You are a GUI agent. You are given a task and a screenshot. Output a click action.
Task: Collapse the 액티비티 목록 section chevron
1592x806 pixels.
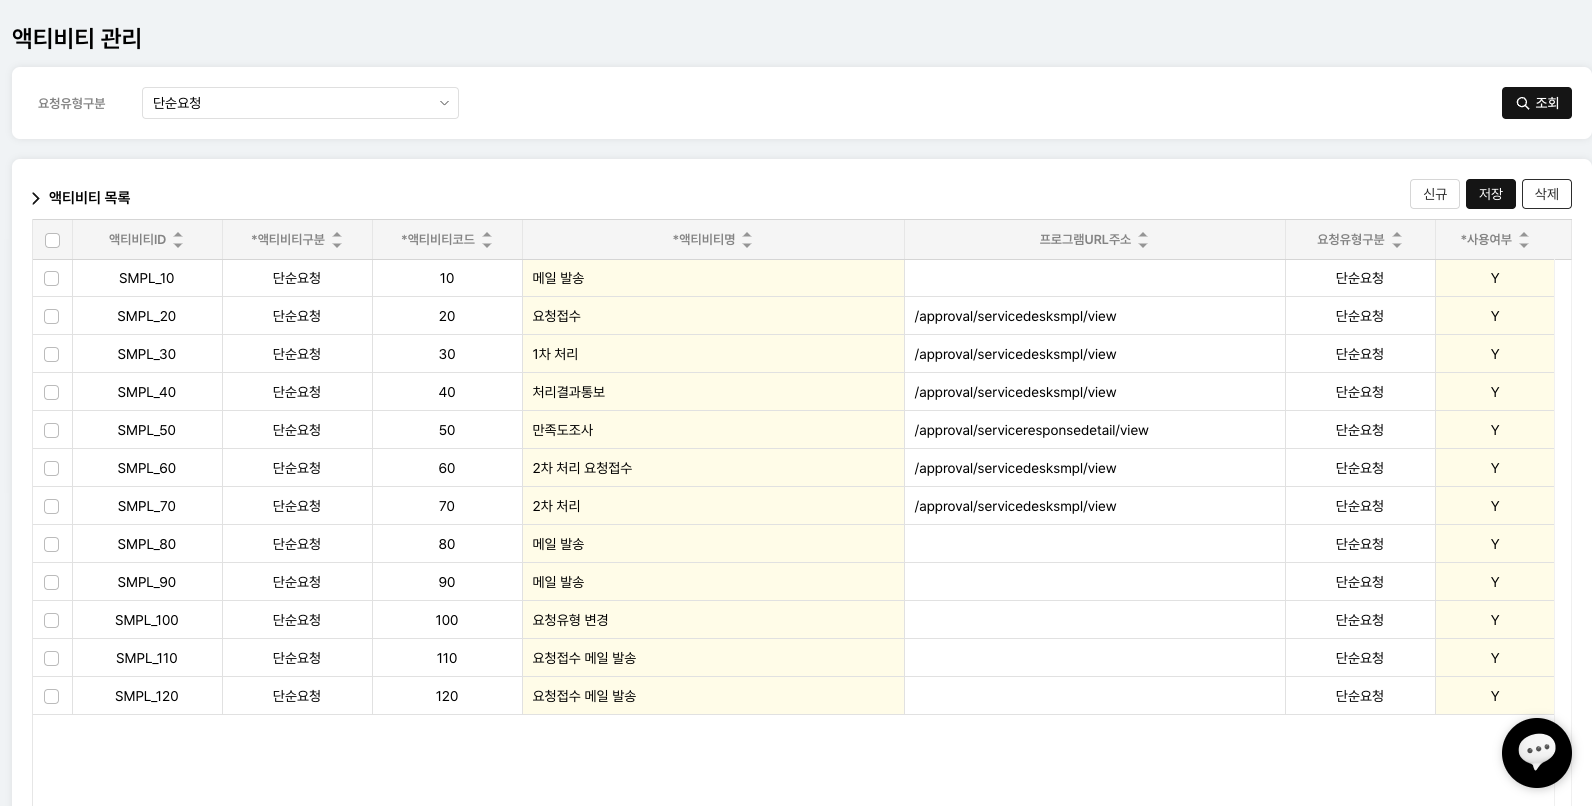pos(36,198)
